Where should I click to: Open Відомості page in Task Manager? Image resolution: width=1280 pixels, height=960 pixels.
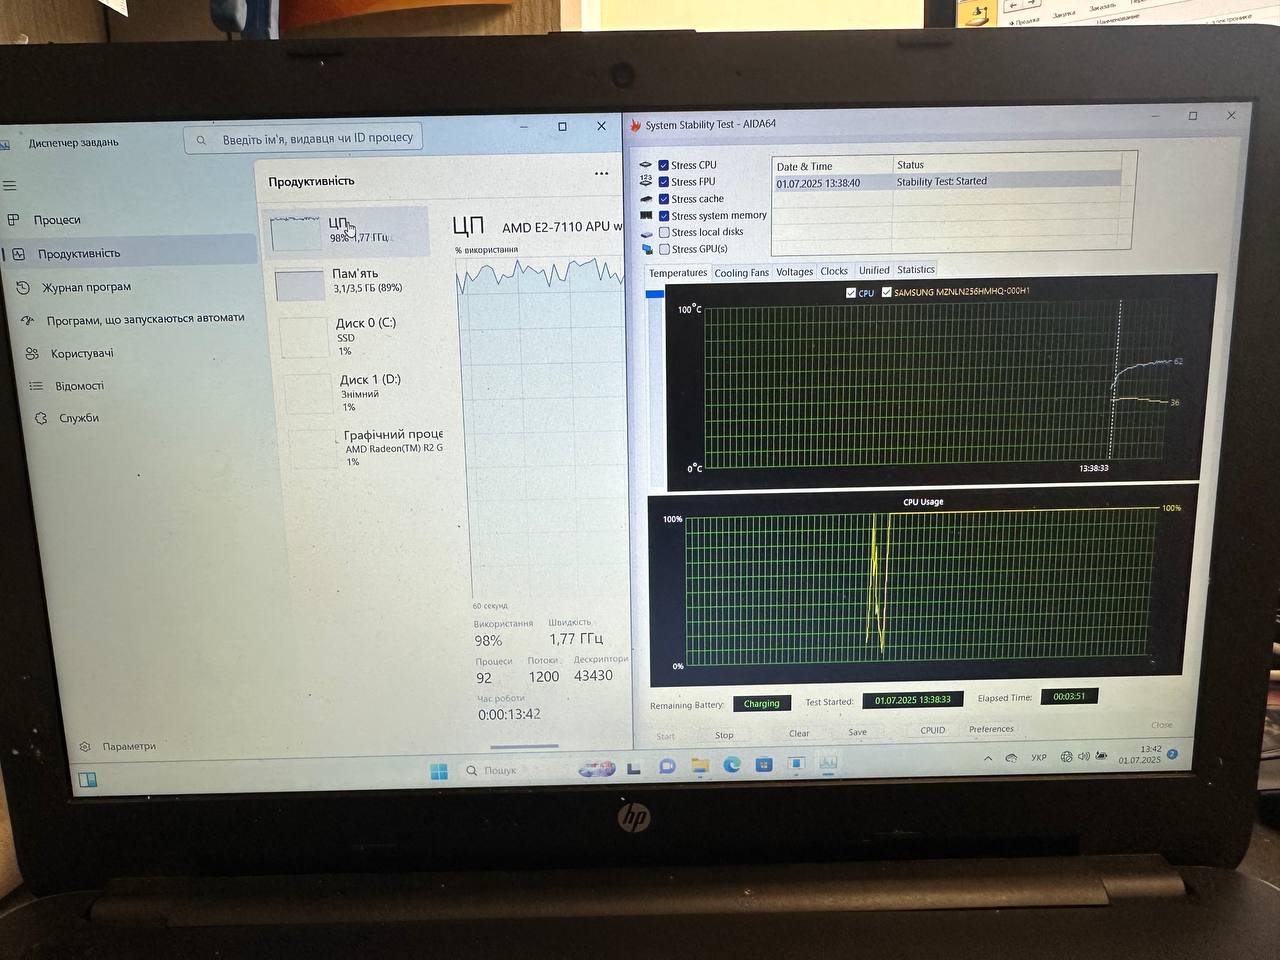click(x=79, y=386)
